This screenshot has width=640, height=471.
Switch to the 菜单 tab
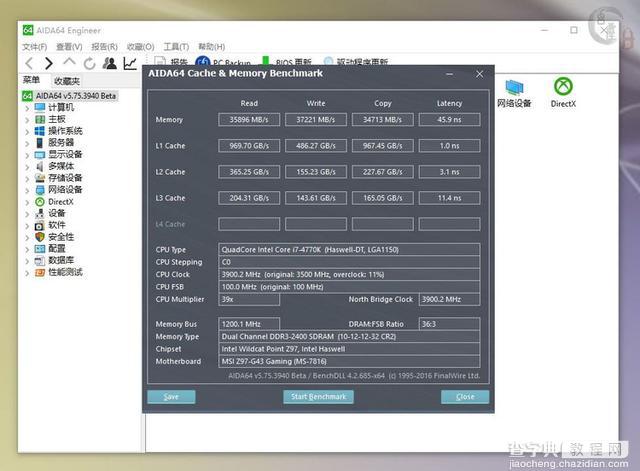31,80
